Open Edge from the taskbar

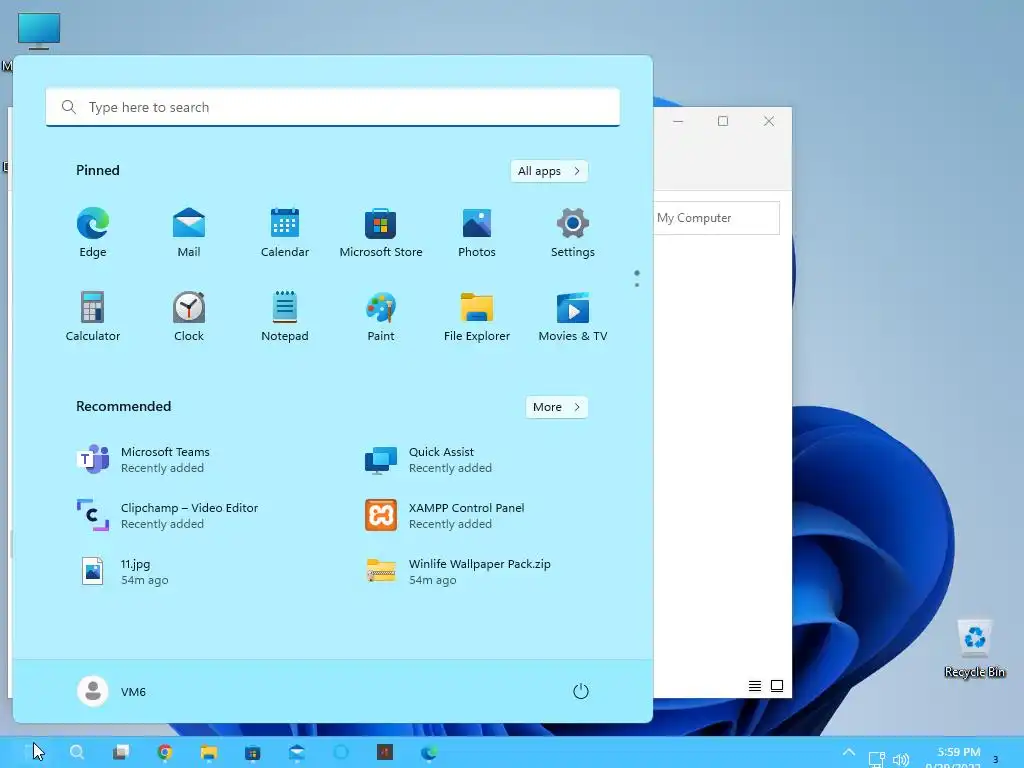pyautogui.click(x=428, y=752)
